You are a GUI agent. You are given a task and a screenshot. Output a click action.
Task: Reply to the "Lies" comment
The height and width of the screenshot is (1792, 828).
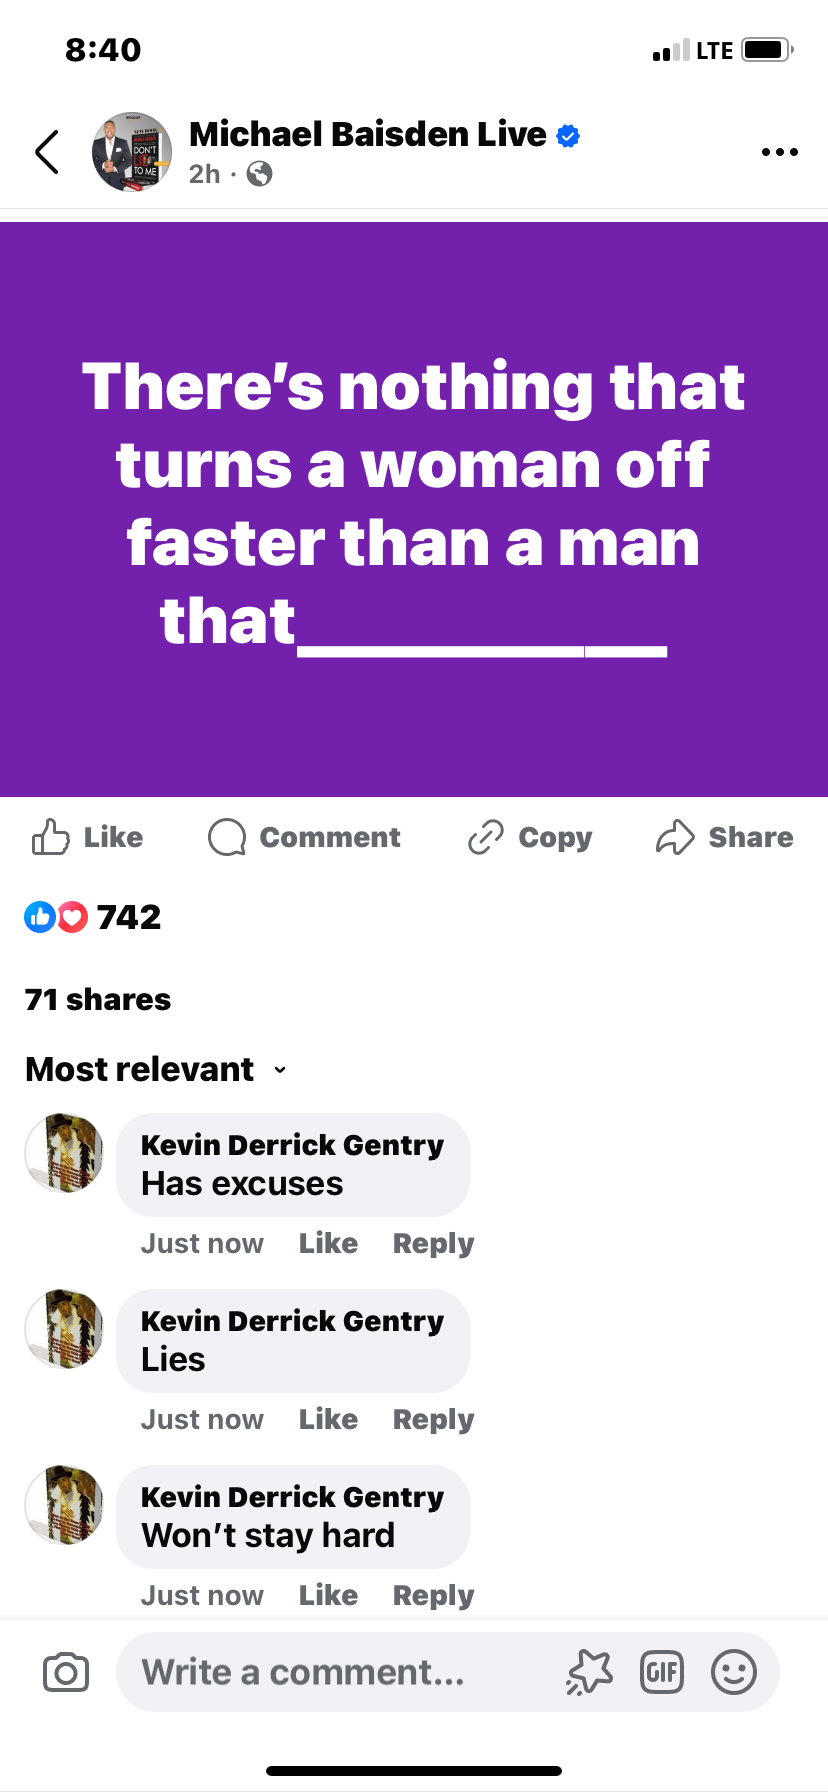(433, 1419)
